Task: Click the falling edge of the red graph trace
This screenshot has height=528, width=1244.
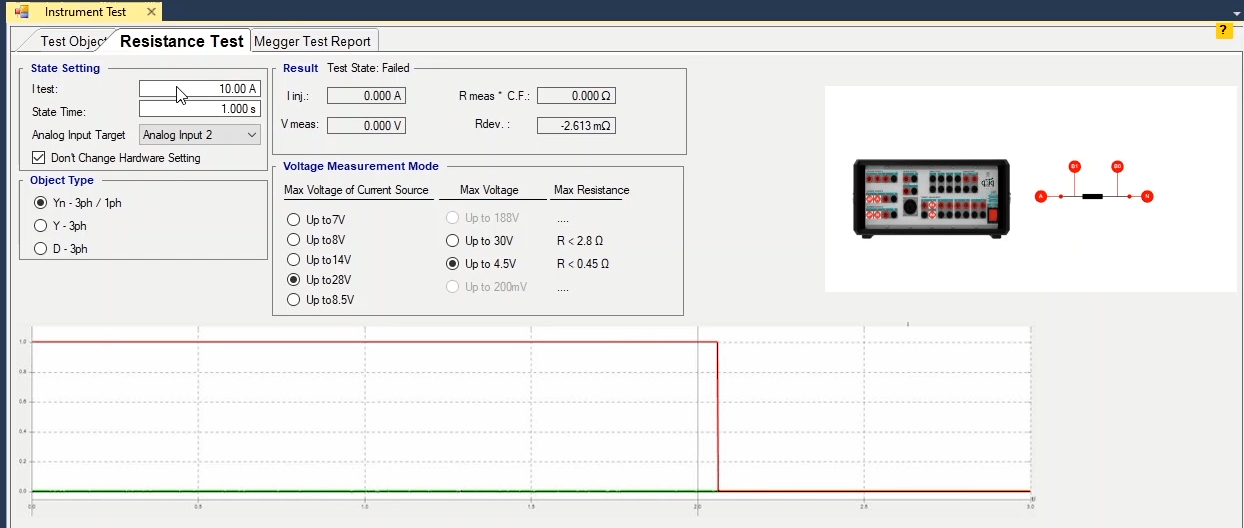Action: click(x=718, y=415)
